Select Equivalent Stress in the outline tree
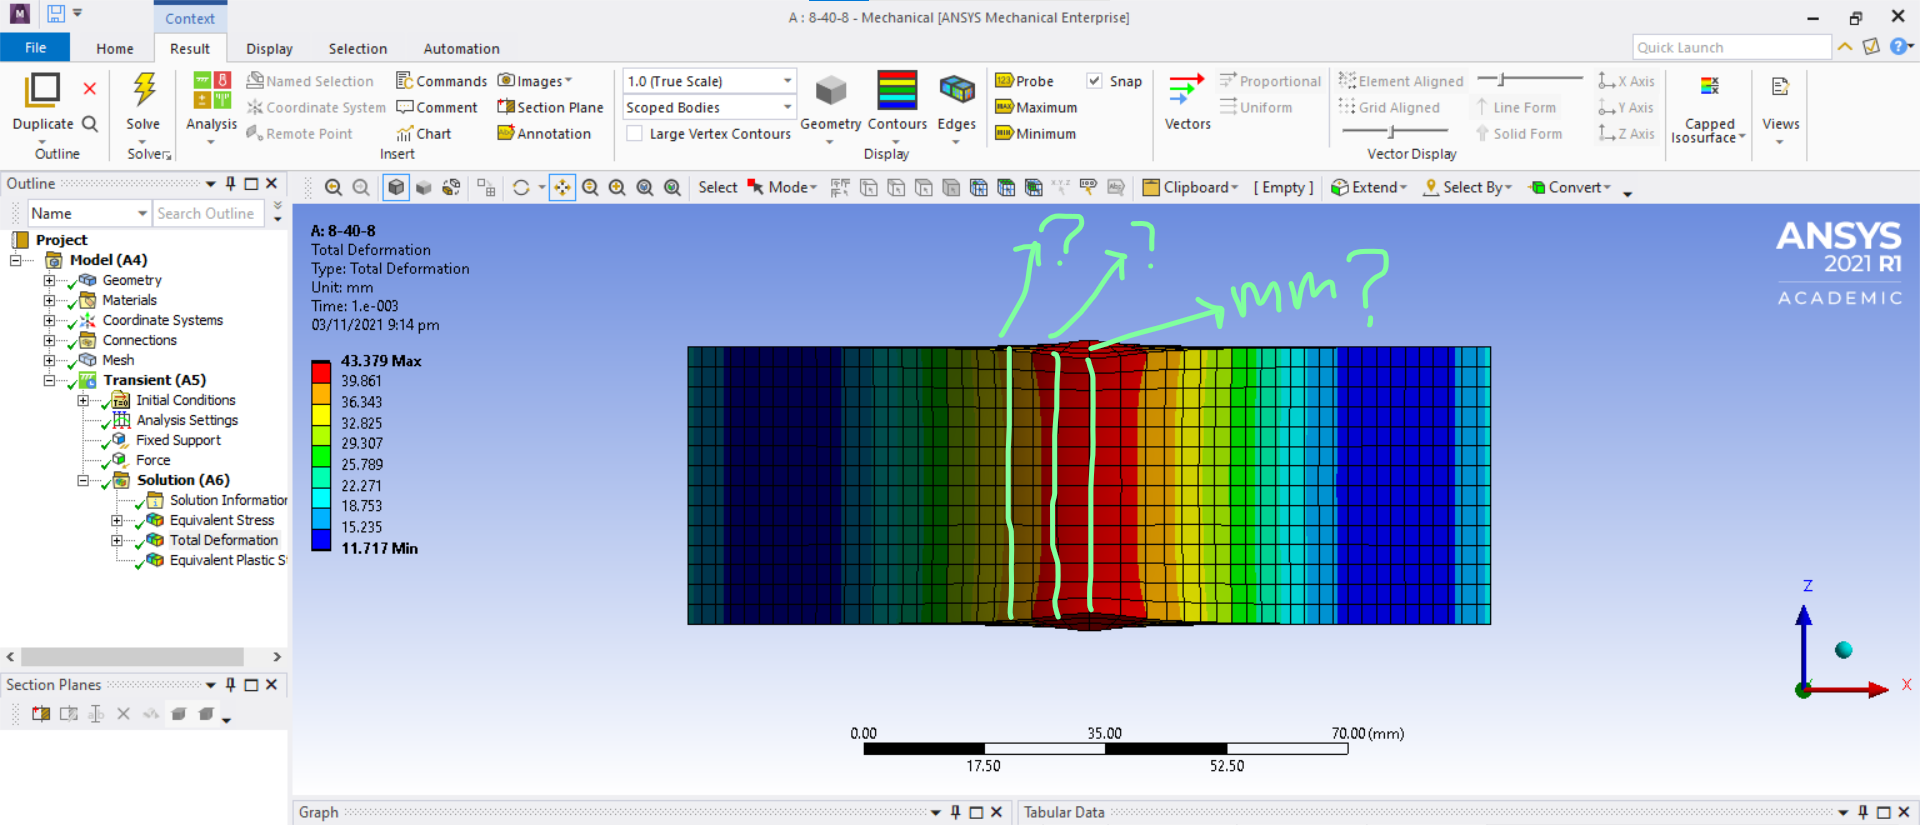The width and height of the screenshot is (1920, 825). (x=221, y=520)
